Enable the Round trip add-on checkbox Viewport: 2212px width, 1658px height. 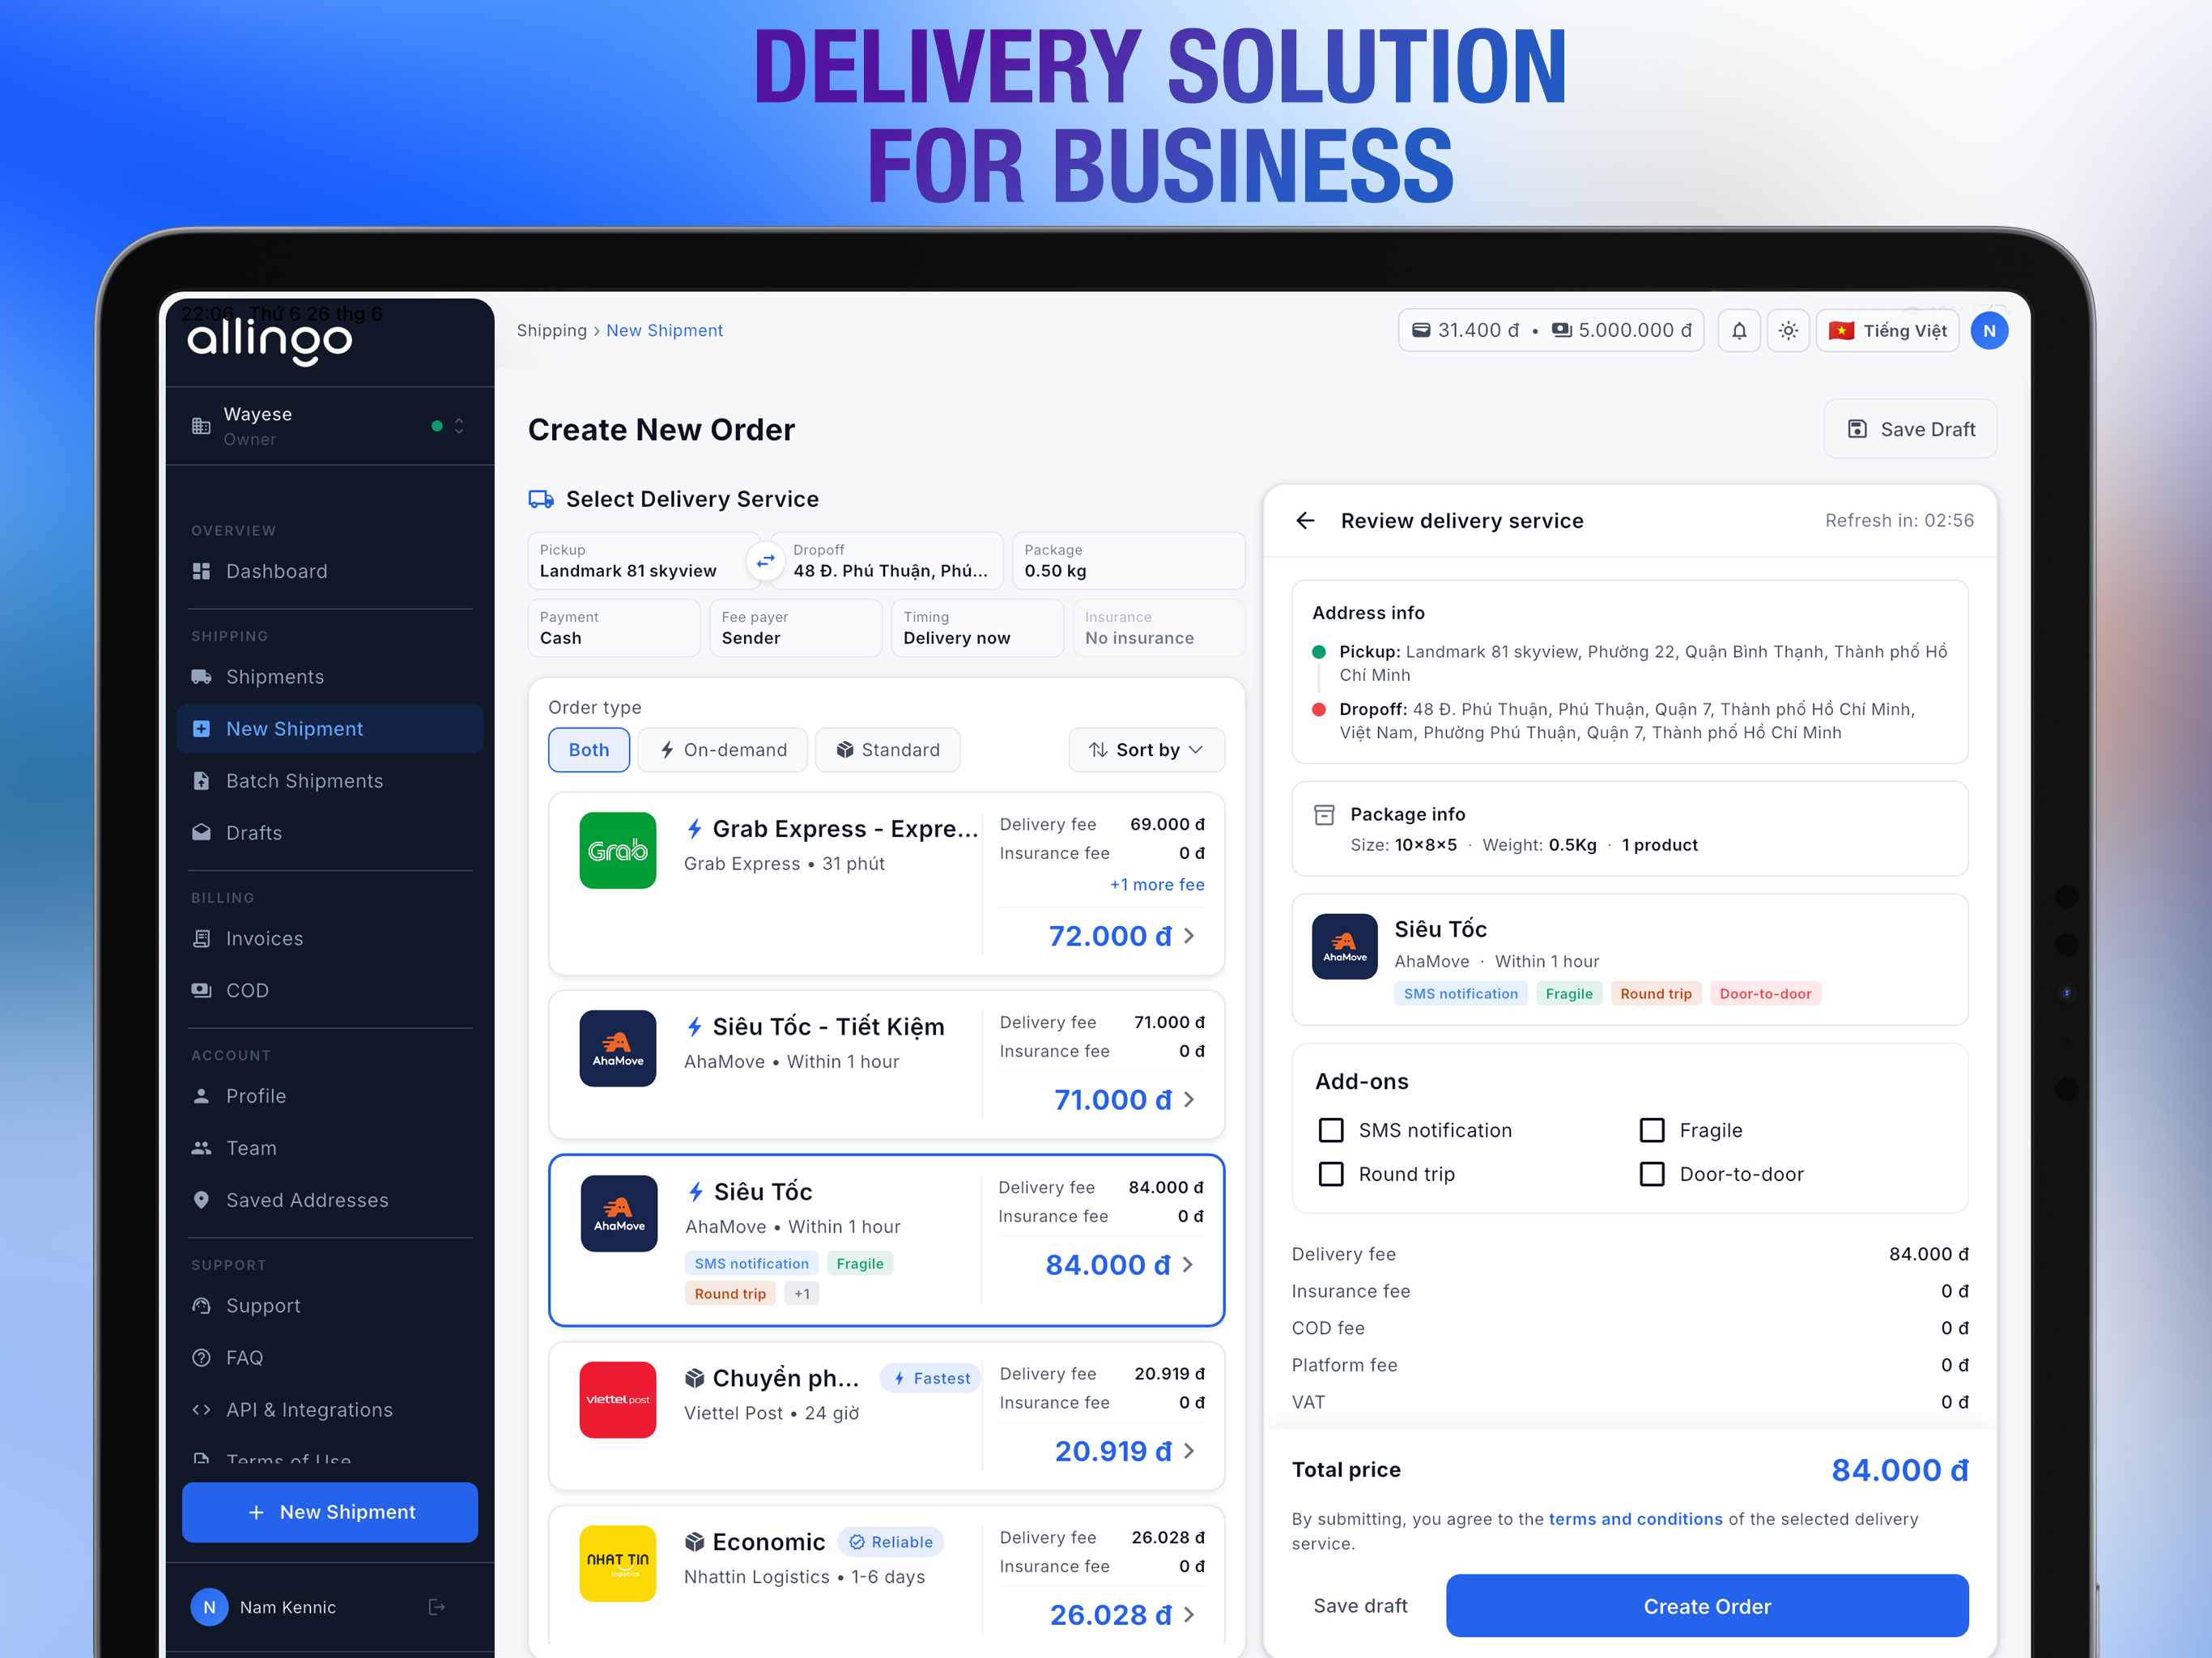[x=1331, y=1174]
